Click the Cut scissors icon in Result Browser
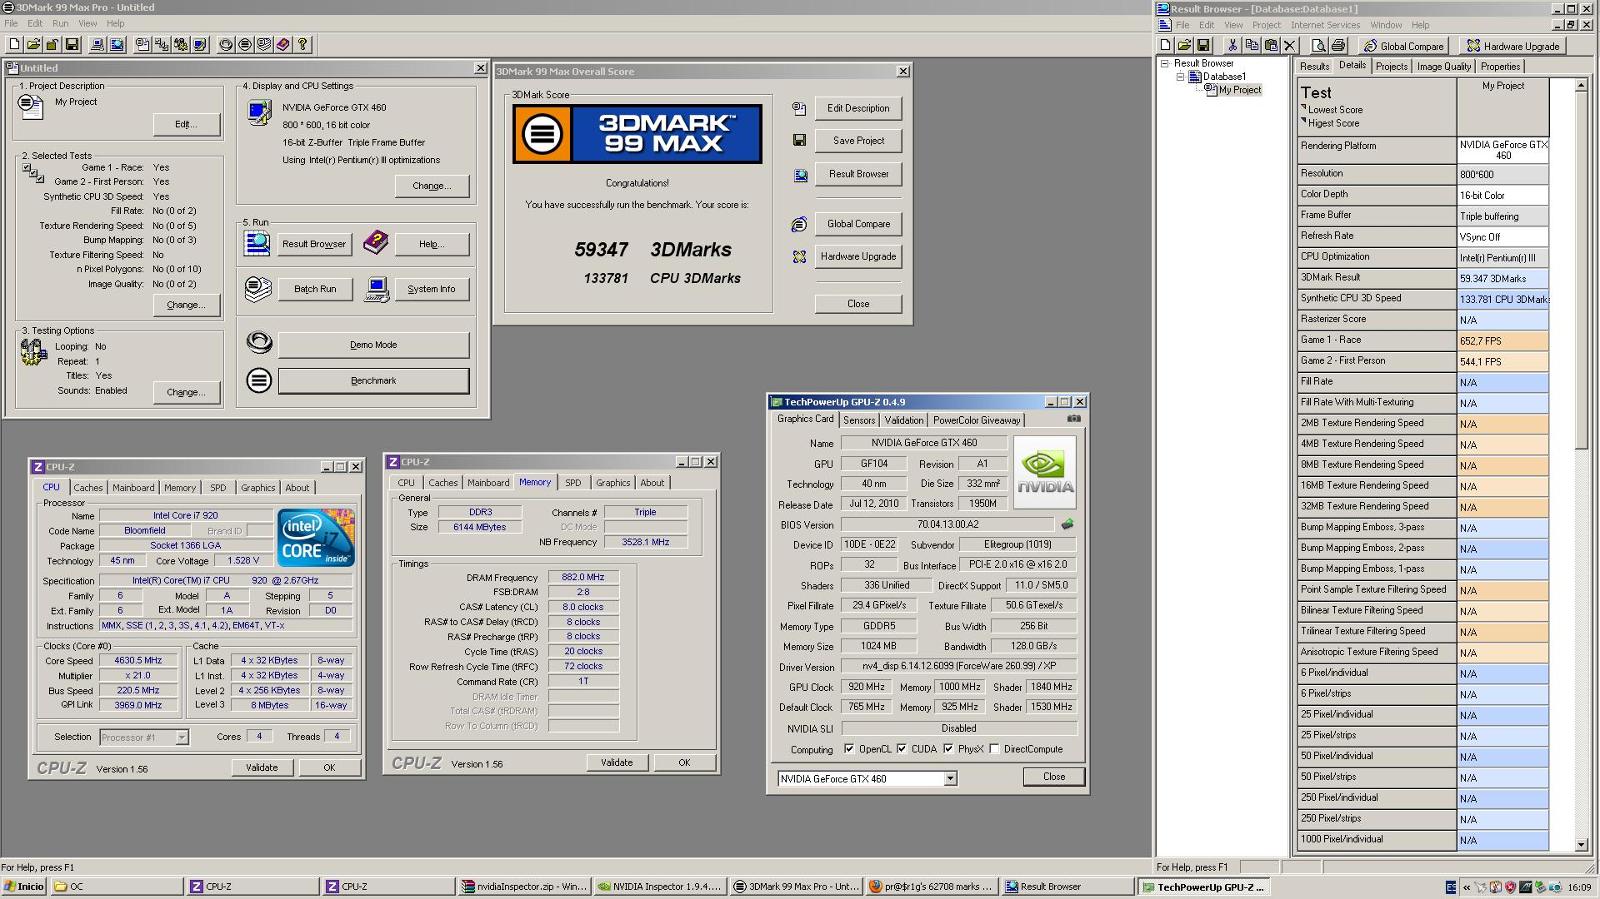The image size is (1600, 899). (1232, 45)
